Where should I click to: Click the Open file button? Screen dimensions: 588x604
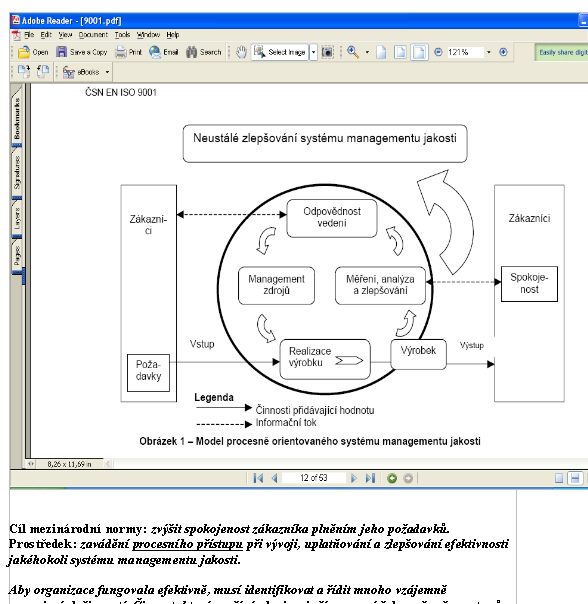pyautogui.click(x=33, y=52)
